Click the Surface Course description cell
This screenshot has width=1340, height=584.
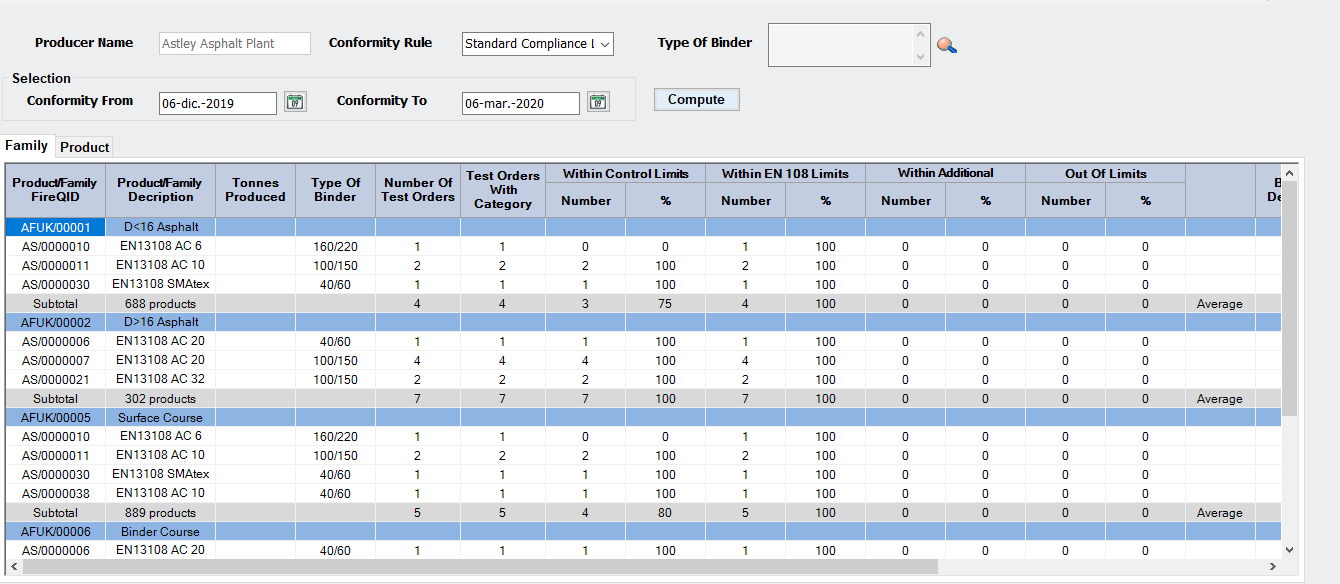coord(160,417)
